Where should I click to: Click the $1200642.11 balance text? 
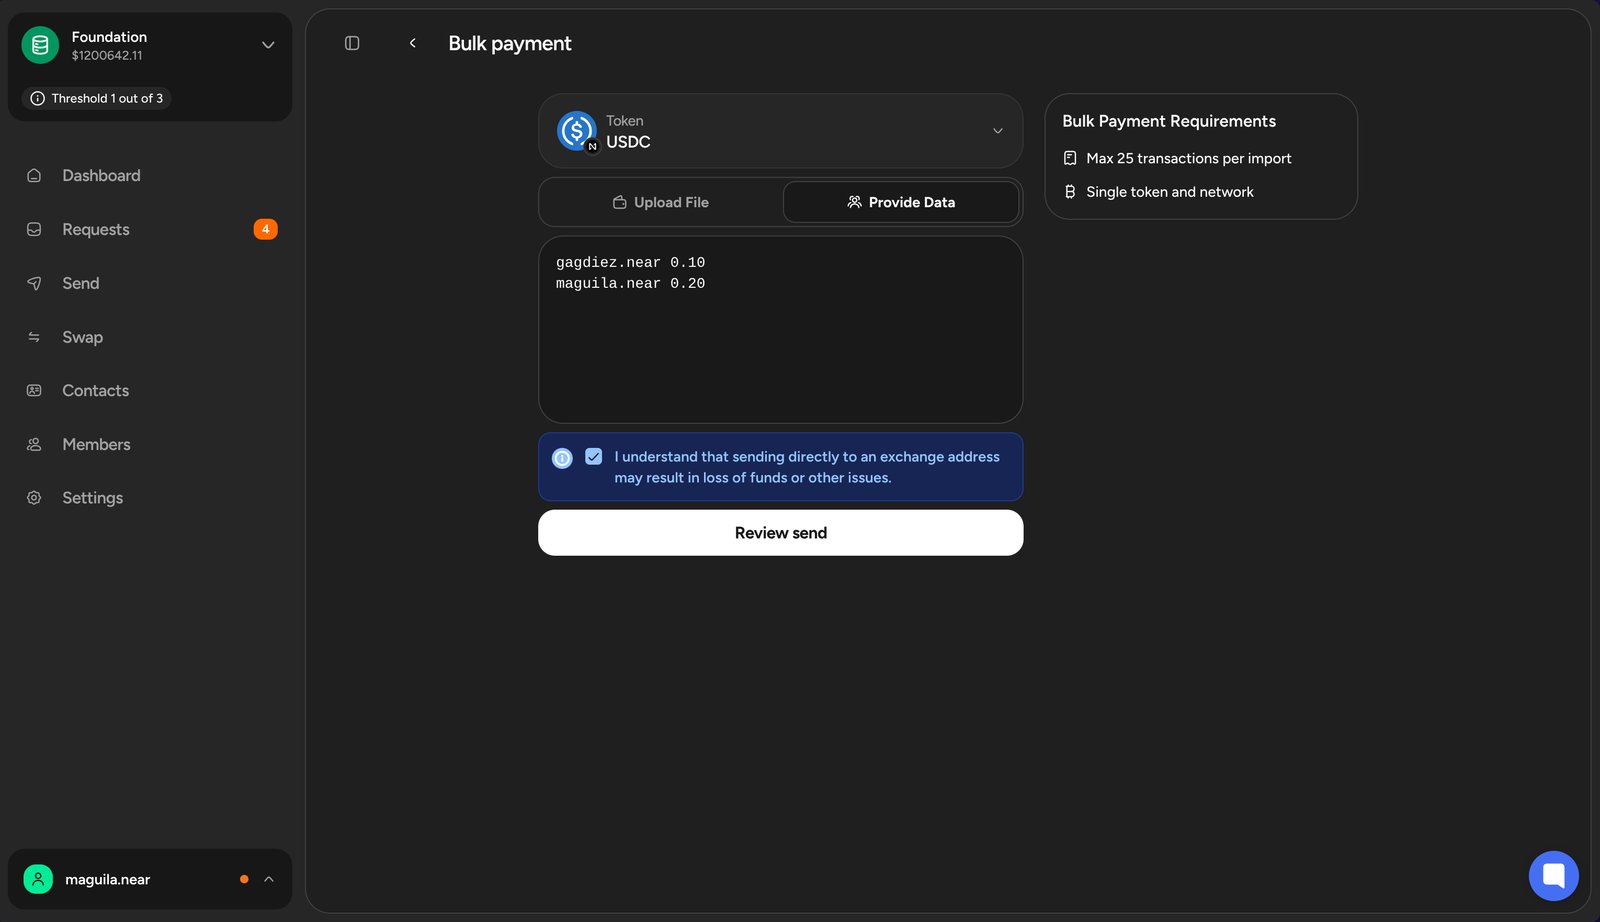107,56
